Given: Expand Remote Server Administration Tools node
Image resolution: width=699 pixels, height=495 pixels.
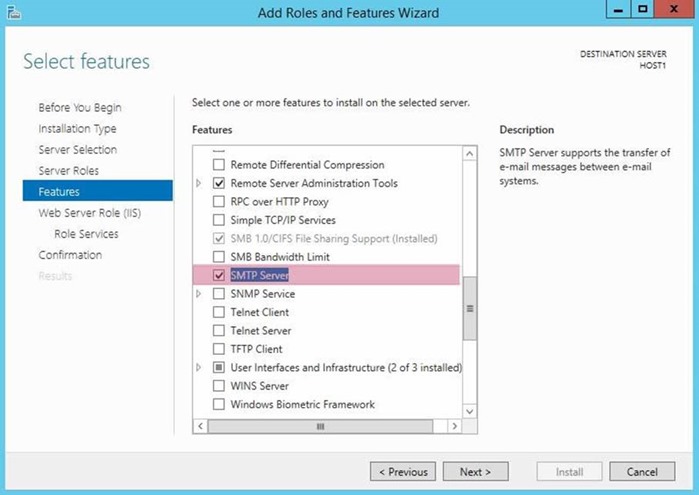Looking at the screenshot, I should pyautogui.click(x=199, y=183).
